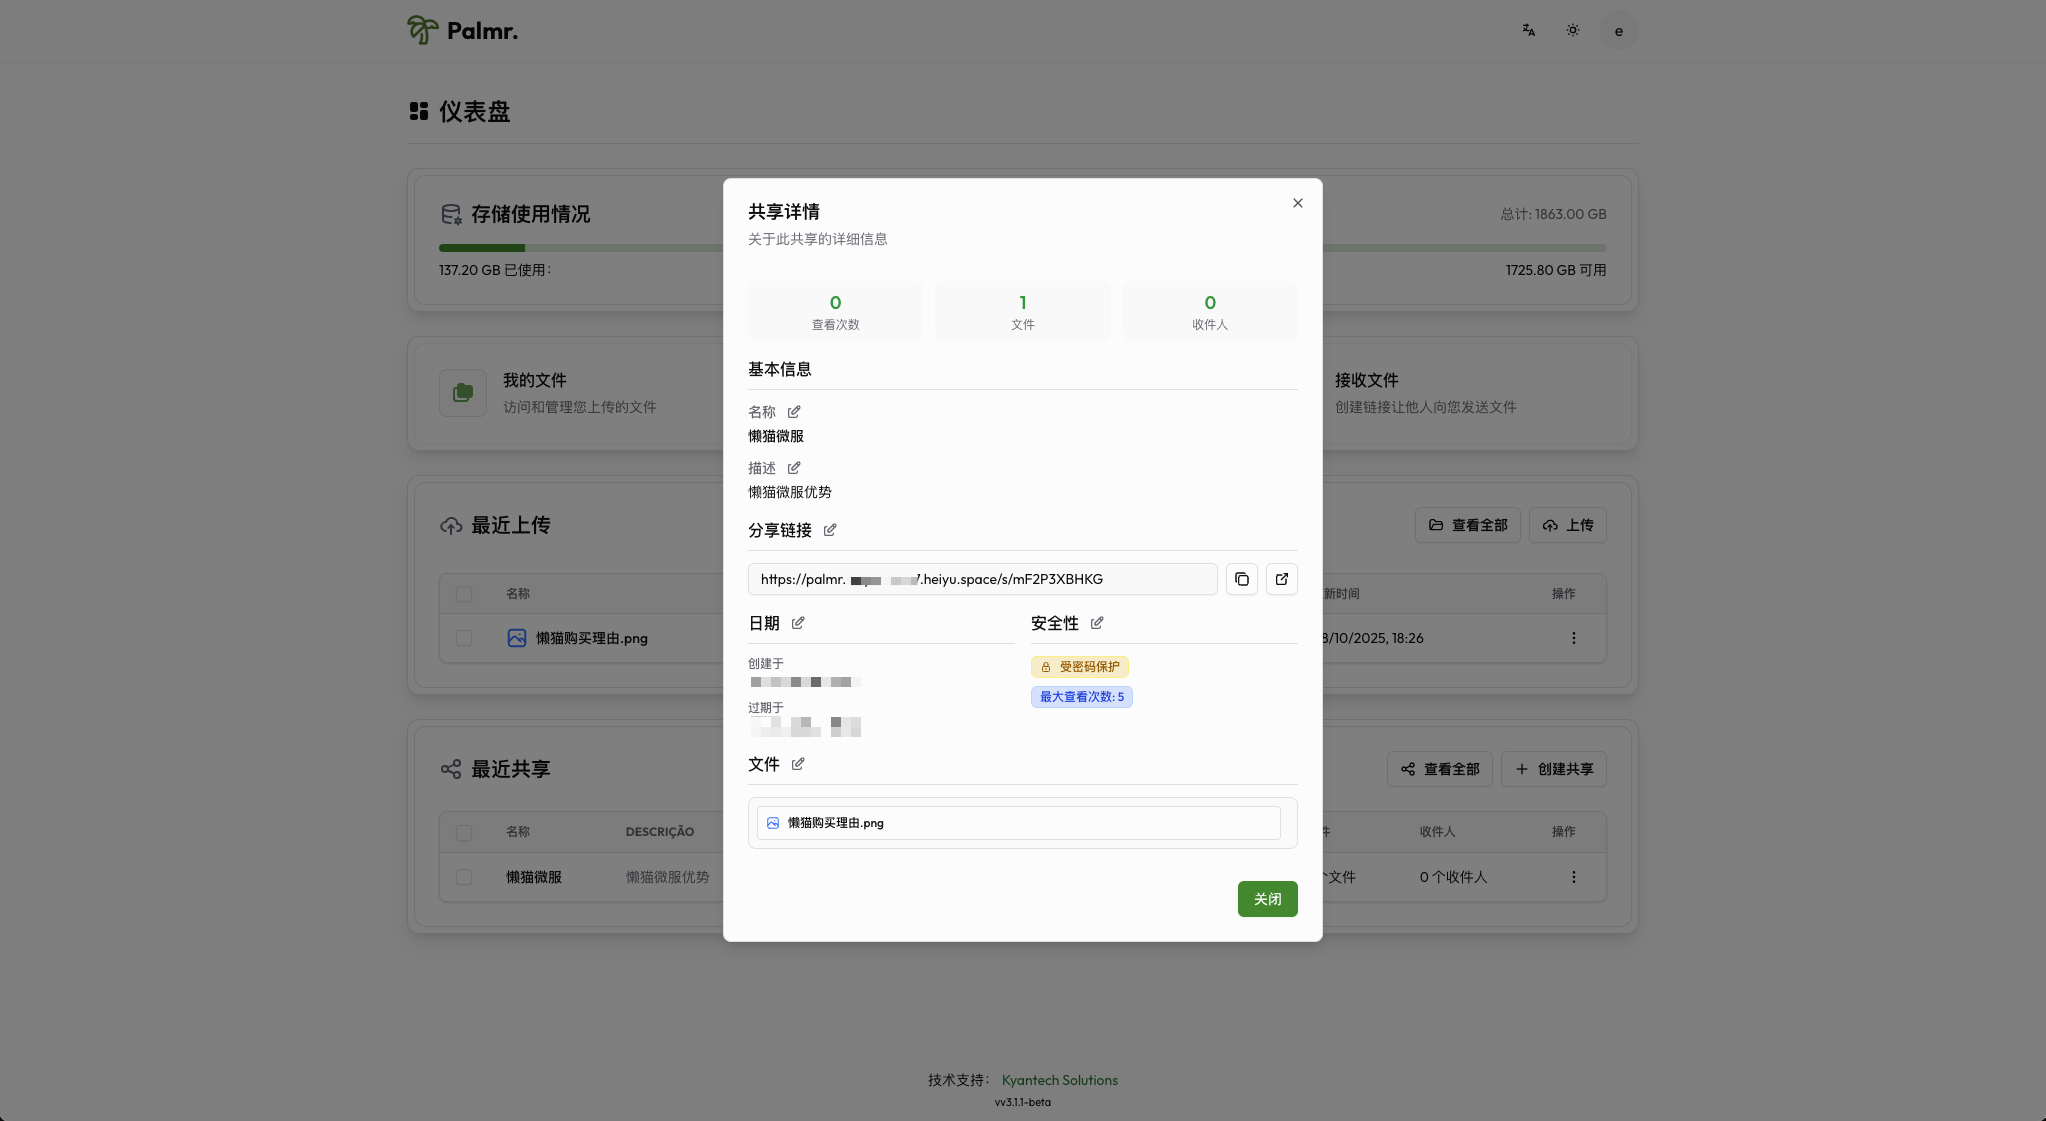Click the share link URL field
2046x1121 pixels.
point(983,579)
